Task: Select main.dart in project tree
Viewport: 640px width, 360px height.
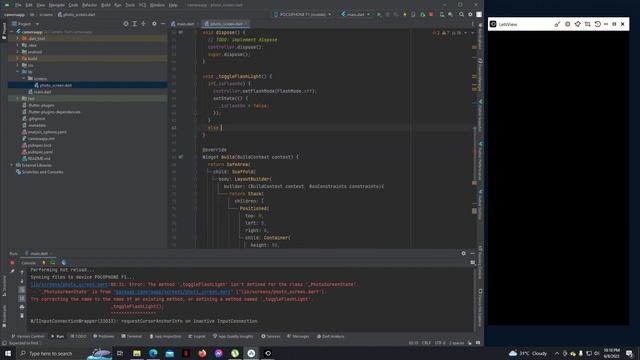Action: (42, 92)
